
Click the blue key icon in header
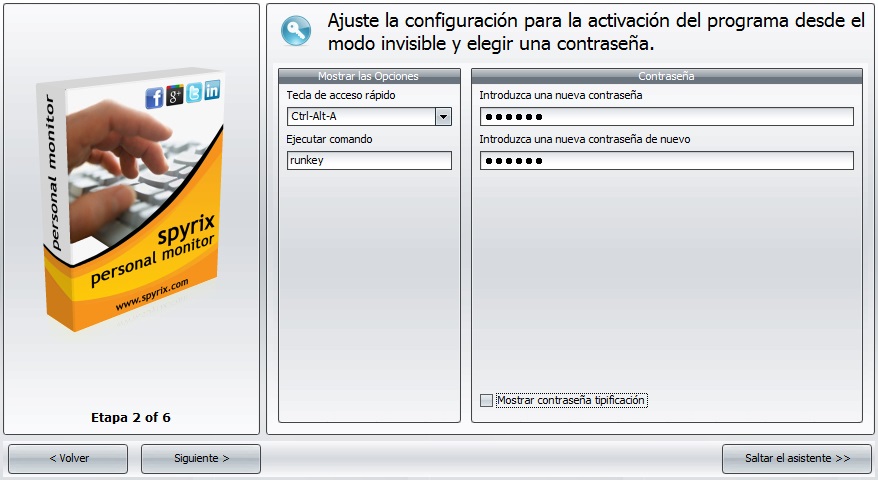point(296,31)
